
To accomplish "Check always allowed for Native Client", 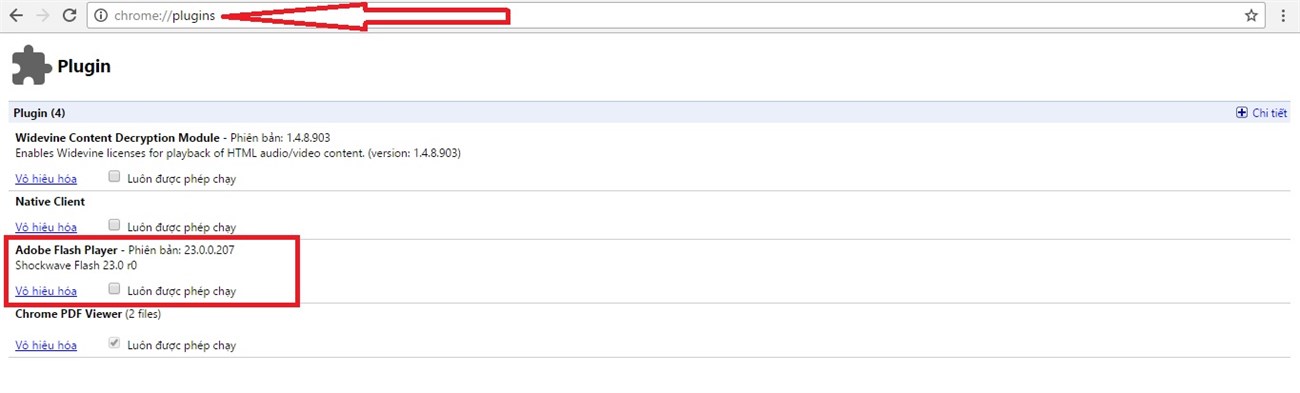I will click(x=114, y=225).
